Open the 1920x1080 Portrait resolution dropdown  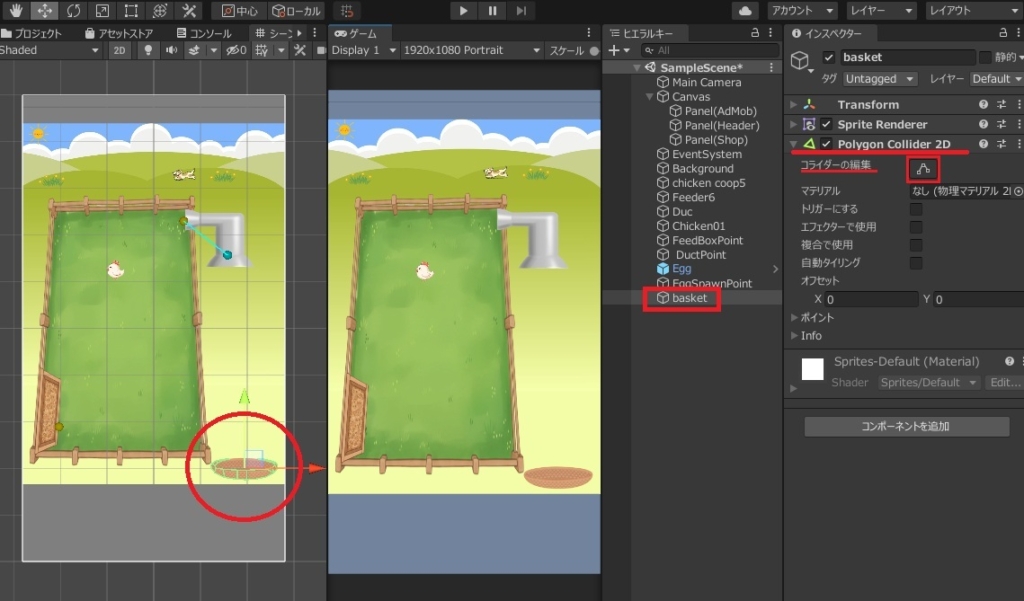472,50
